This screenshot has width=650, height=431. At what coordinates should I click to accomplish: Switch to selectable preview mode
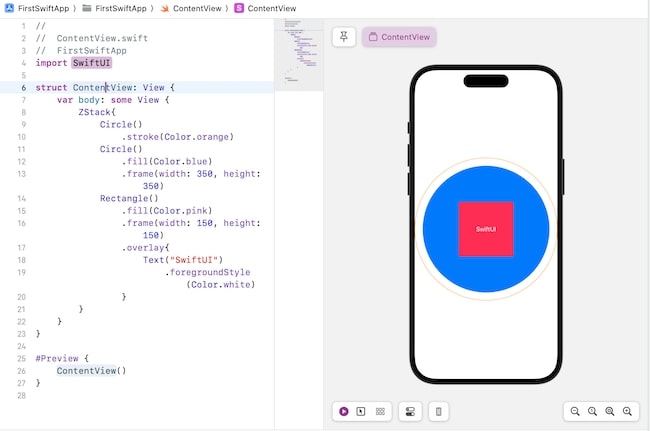tap(361, 411)
